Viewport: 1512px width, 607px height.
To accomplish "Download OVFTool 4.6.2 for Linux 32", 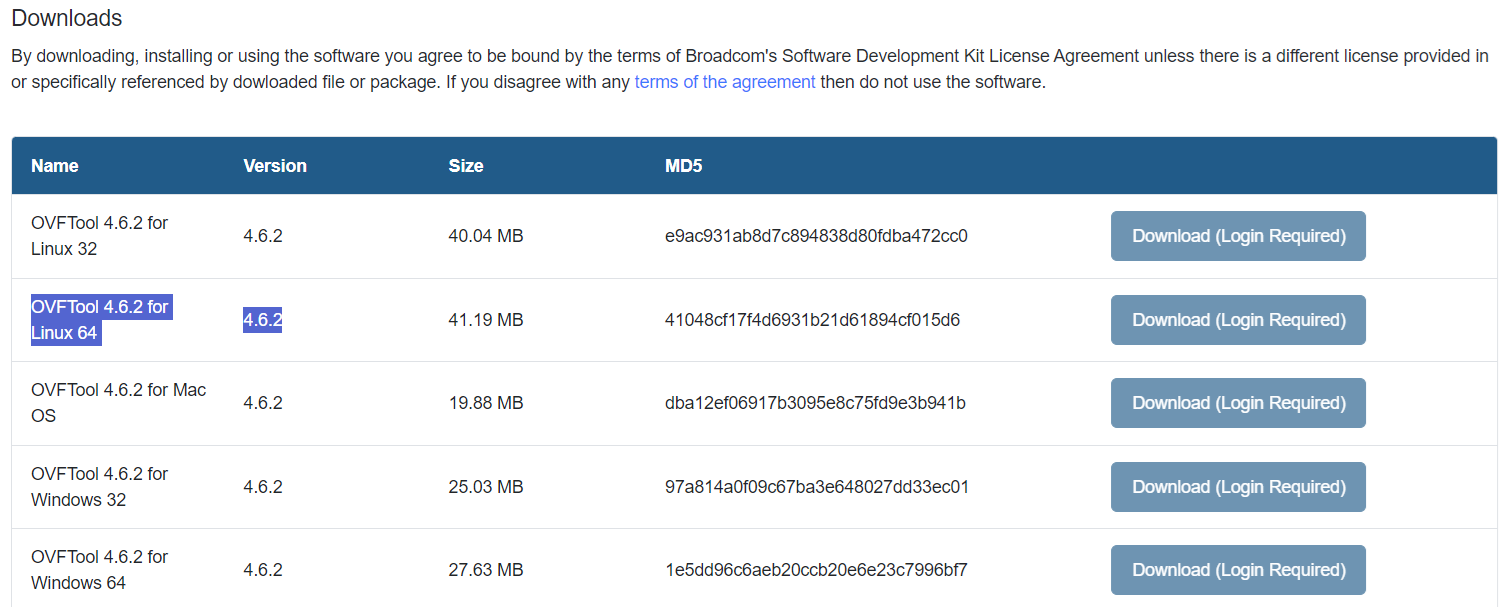I will [x=1238, y=236].
